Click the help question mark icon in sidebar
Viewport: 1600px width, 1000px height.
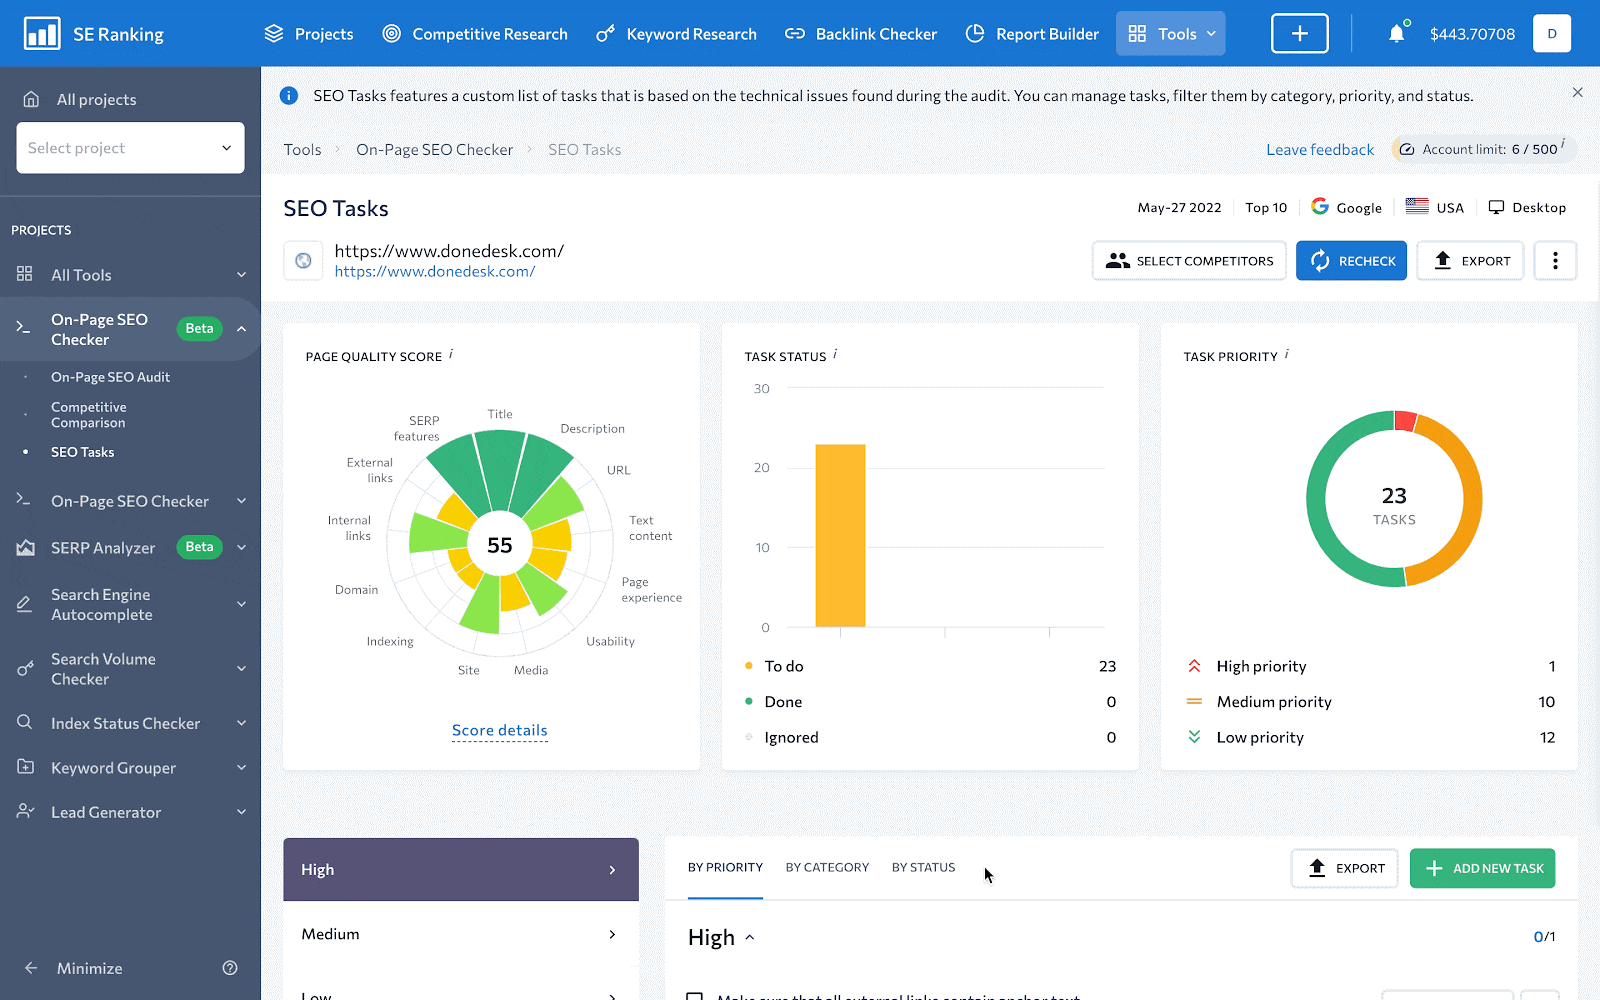click(230, 968)
